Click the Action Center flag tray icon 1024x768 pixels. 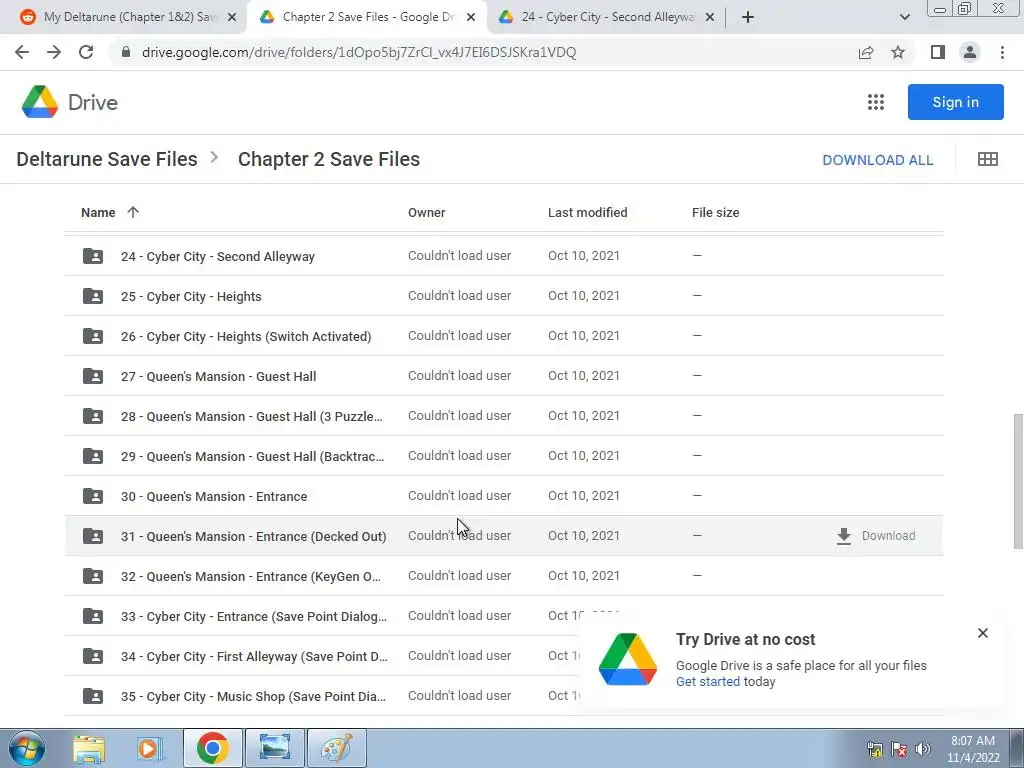pyautogui.click(x=899, y=749)
